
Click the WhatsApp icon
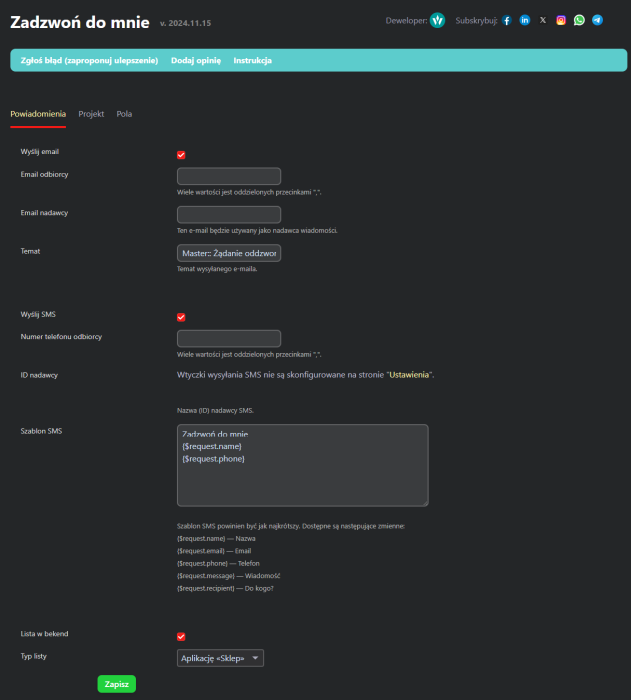579,20
